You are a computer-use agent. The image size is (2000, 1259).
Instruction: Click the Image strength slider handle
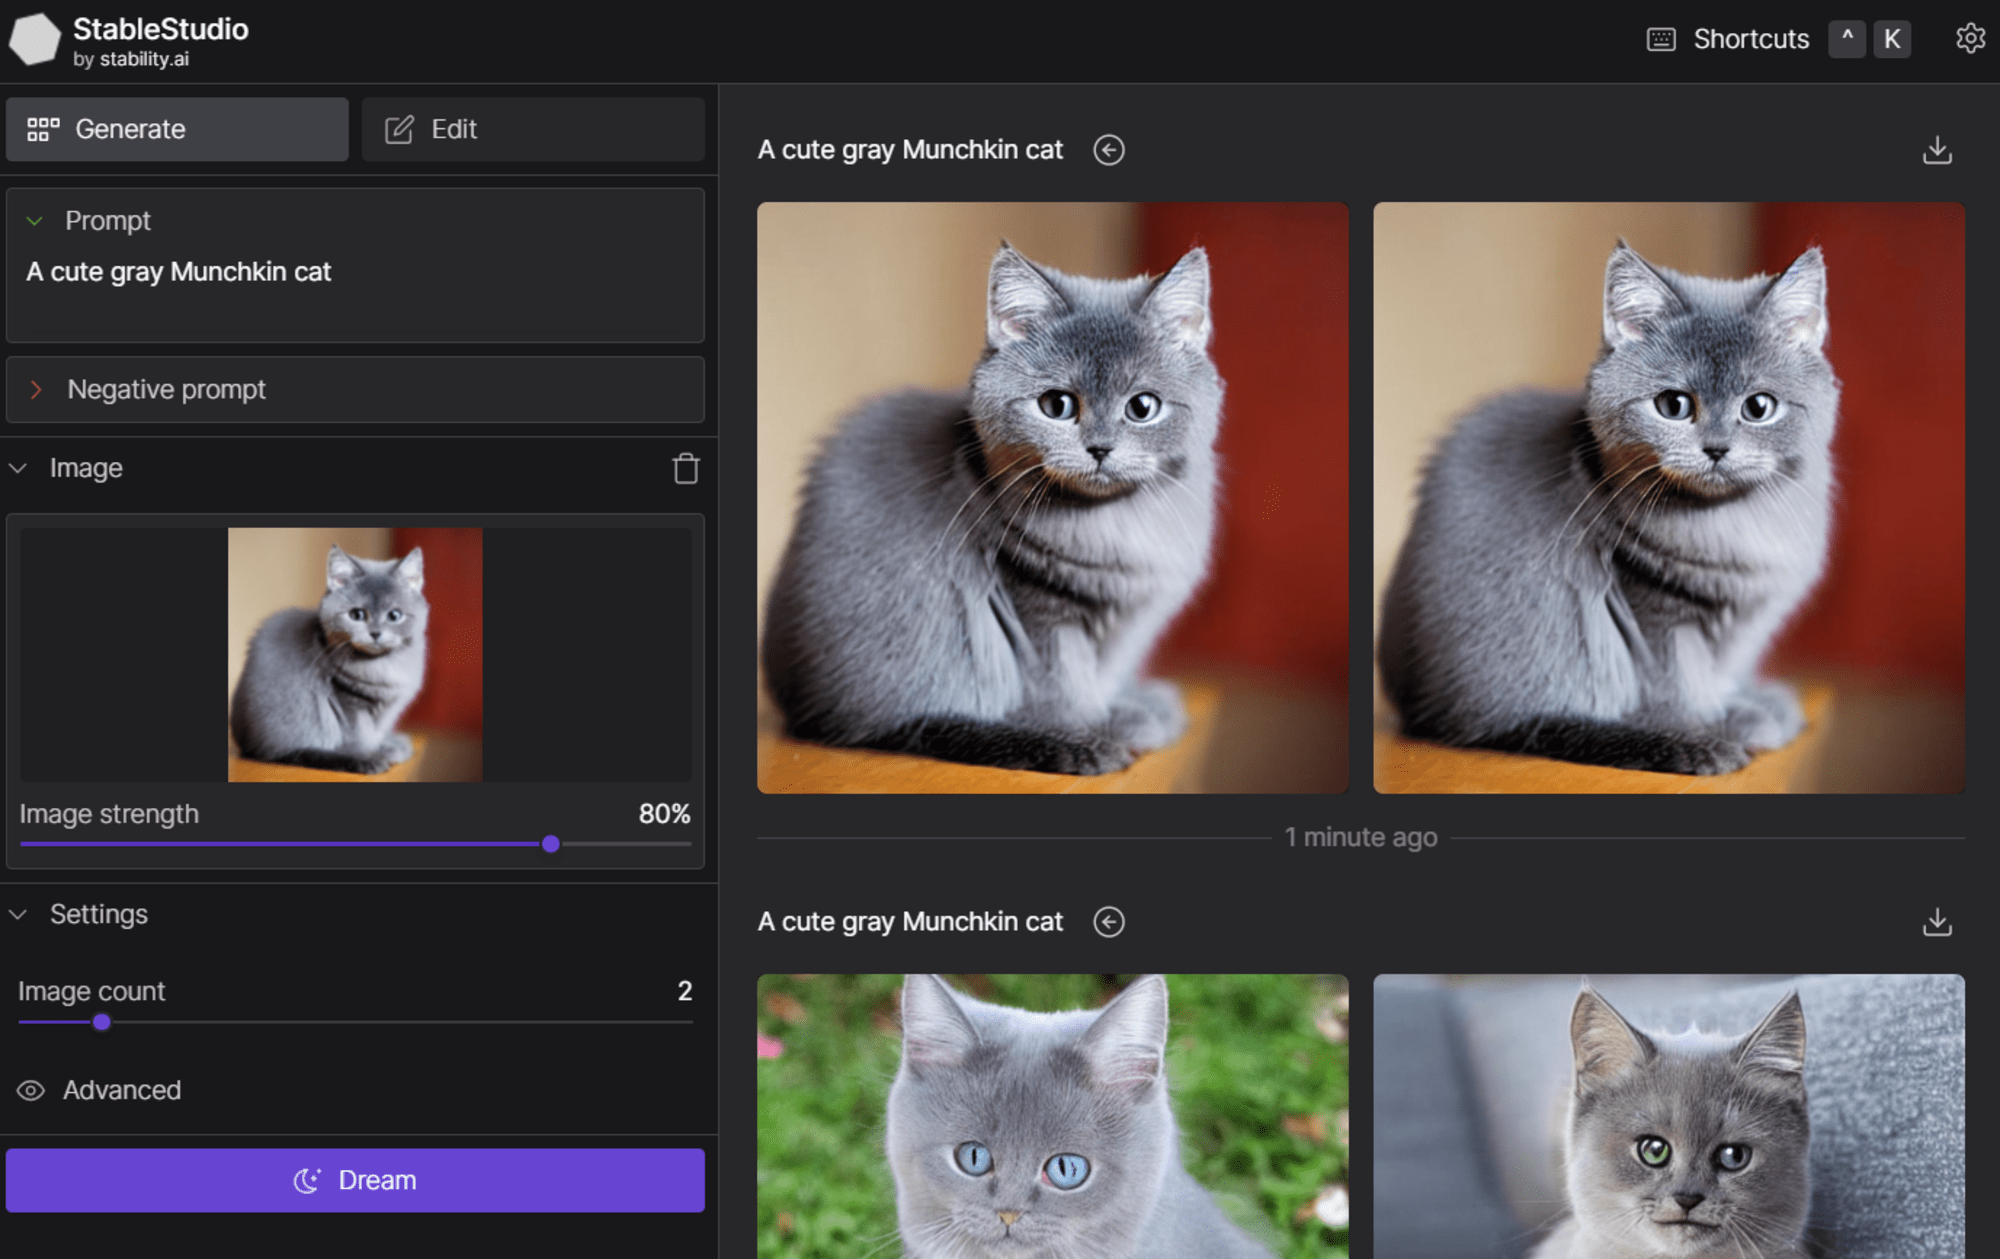pyautogui.click(x=551, y=844)
